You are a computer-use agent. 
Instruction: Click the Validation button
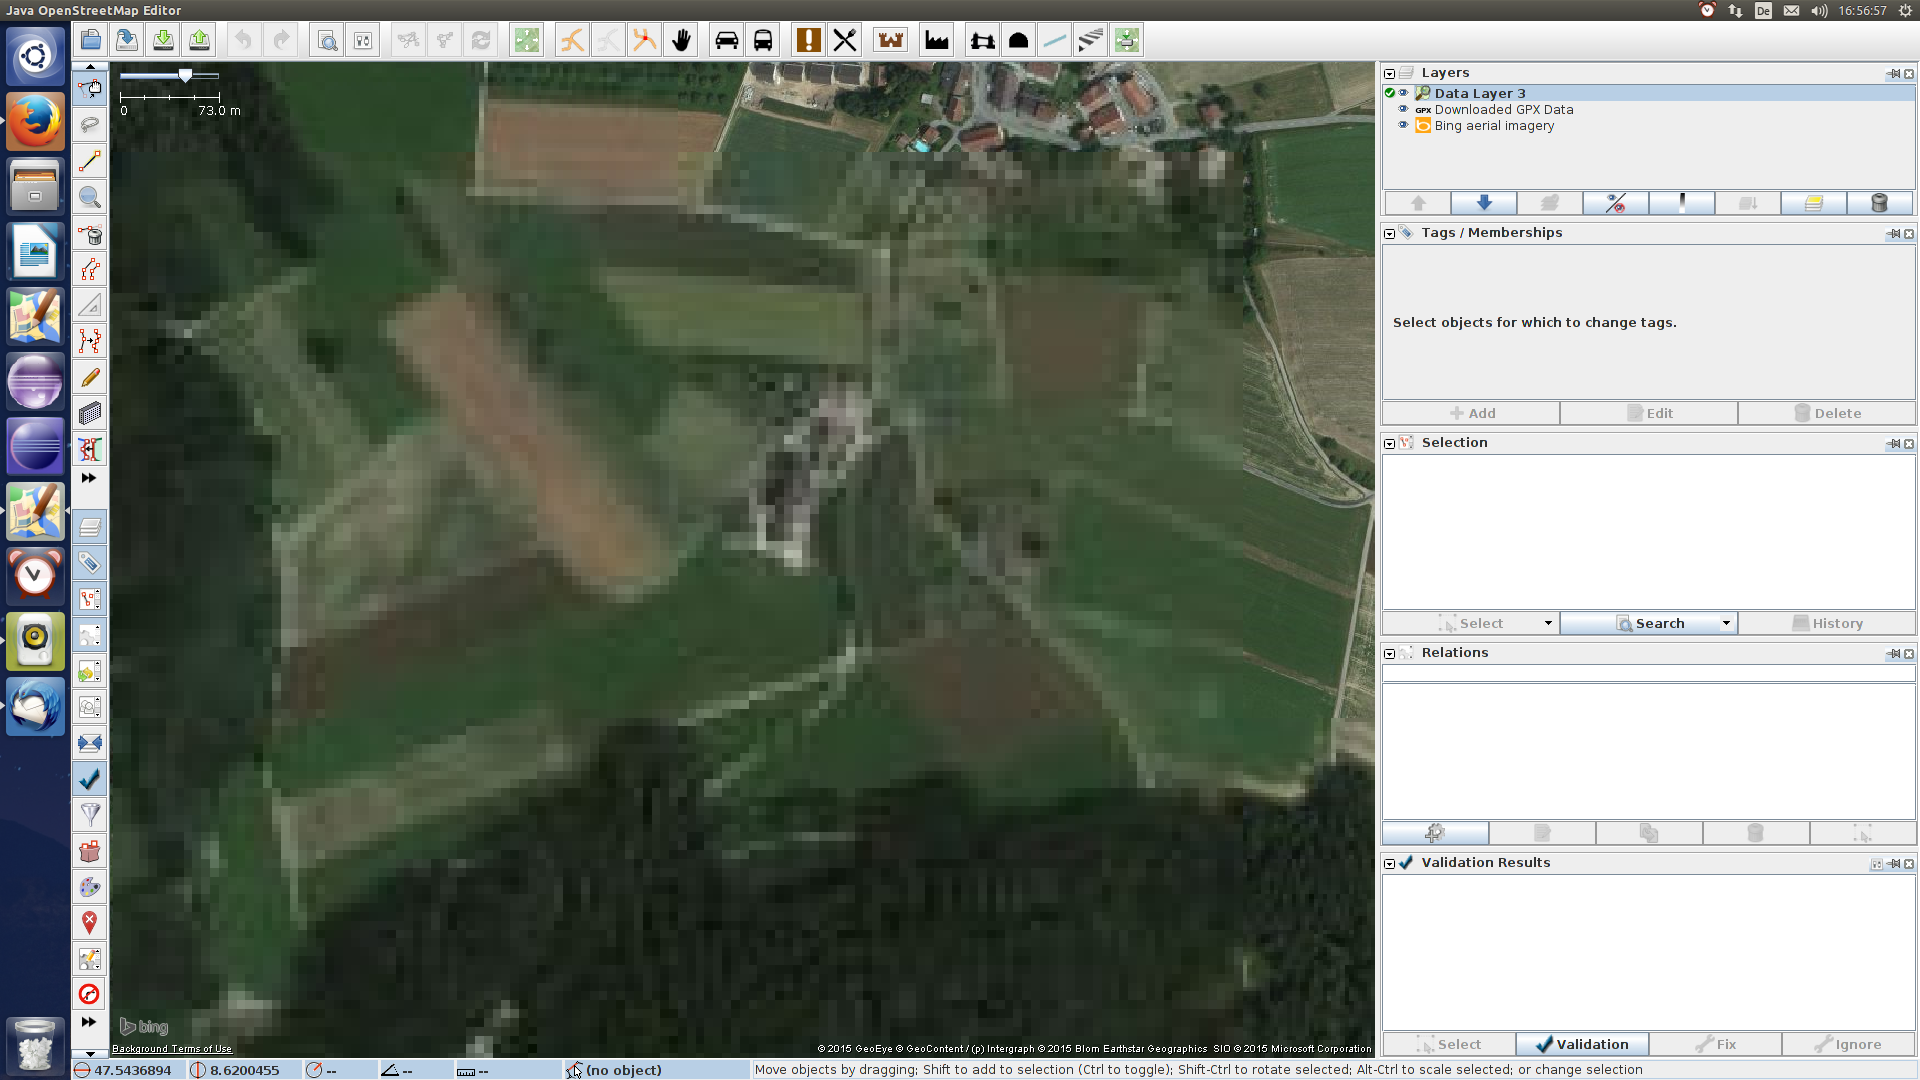point(1582,1044)
